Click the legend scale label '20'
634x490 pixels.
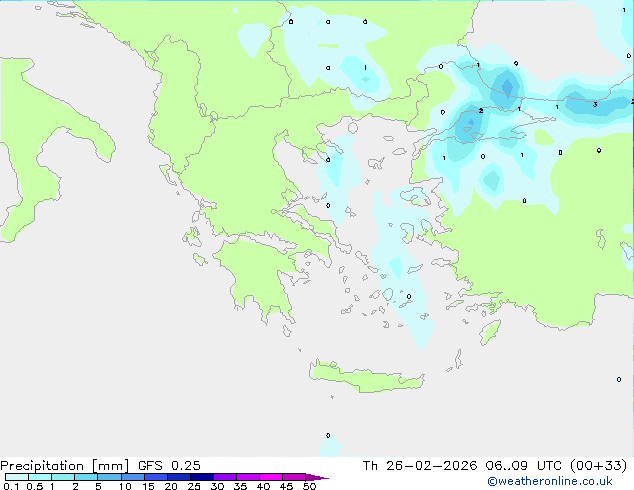[171, 486]
